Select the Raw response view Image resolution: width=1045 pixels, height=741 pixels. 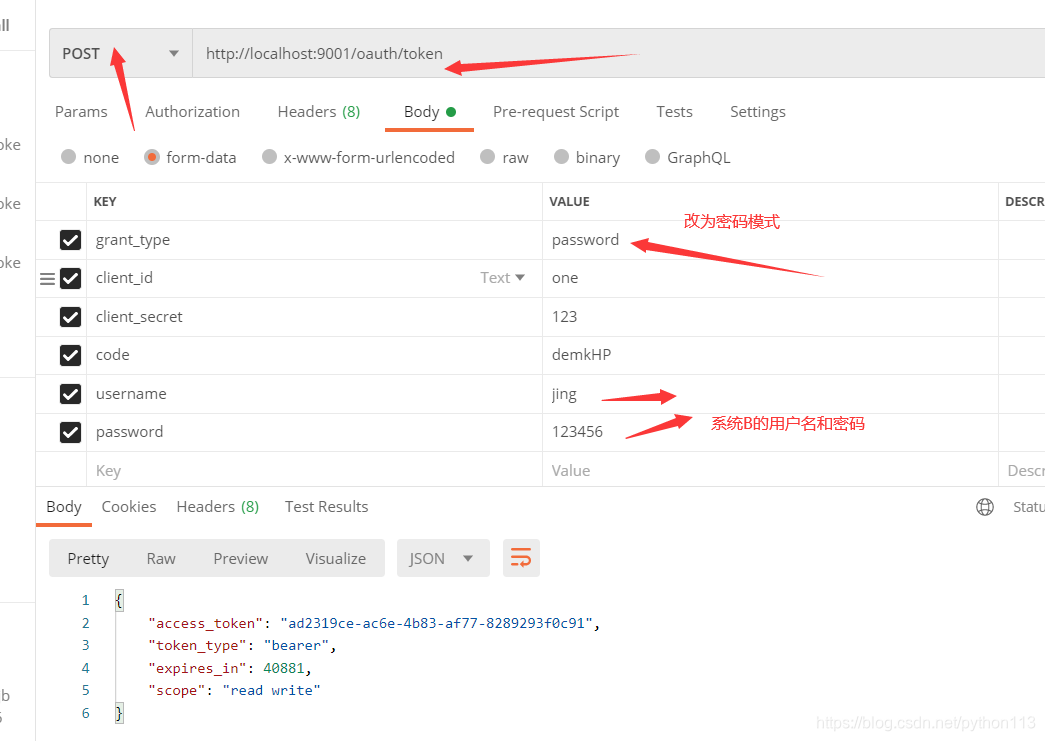[x=161, y=558]
